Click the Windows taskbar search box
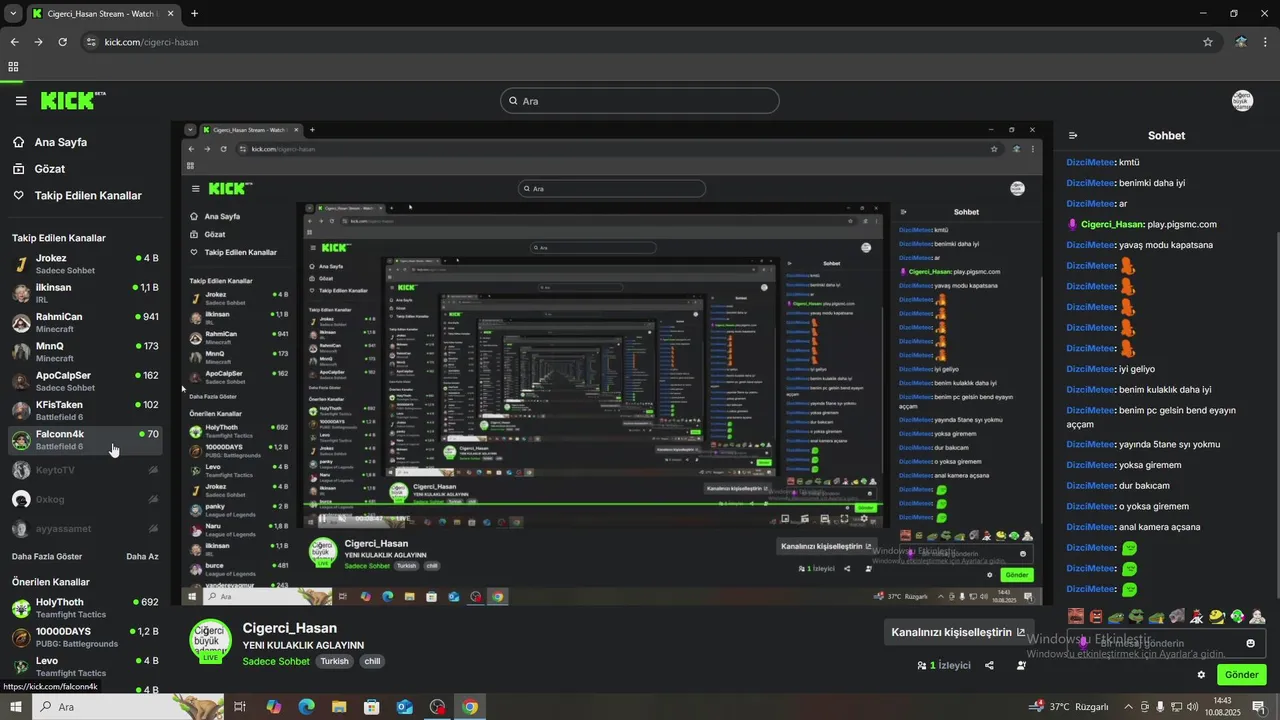 pos(129,707)
